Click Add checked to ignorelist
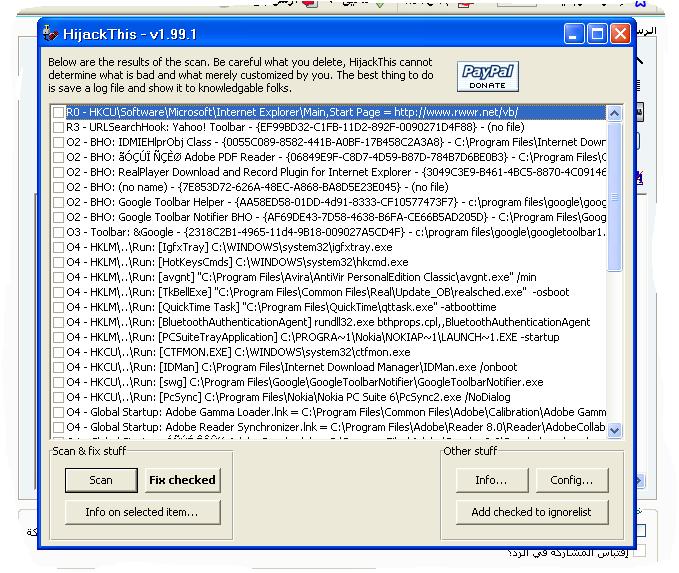679x573 pixels. click(531, 512)
